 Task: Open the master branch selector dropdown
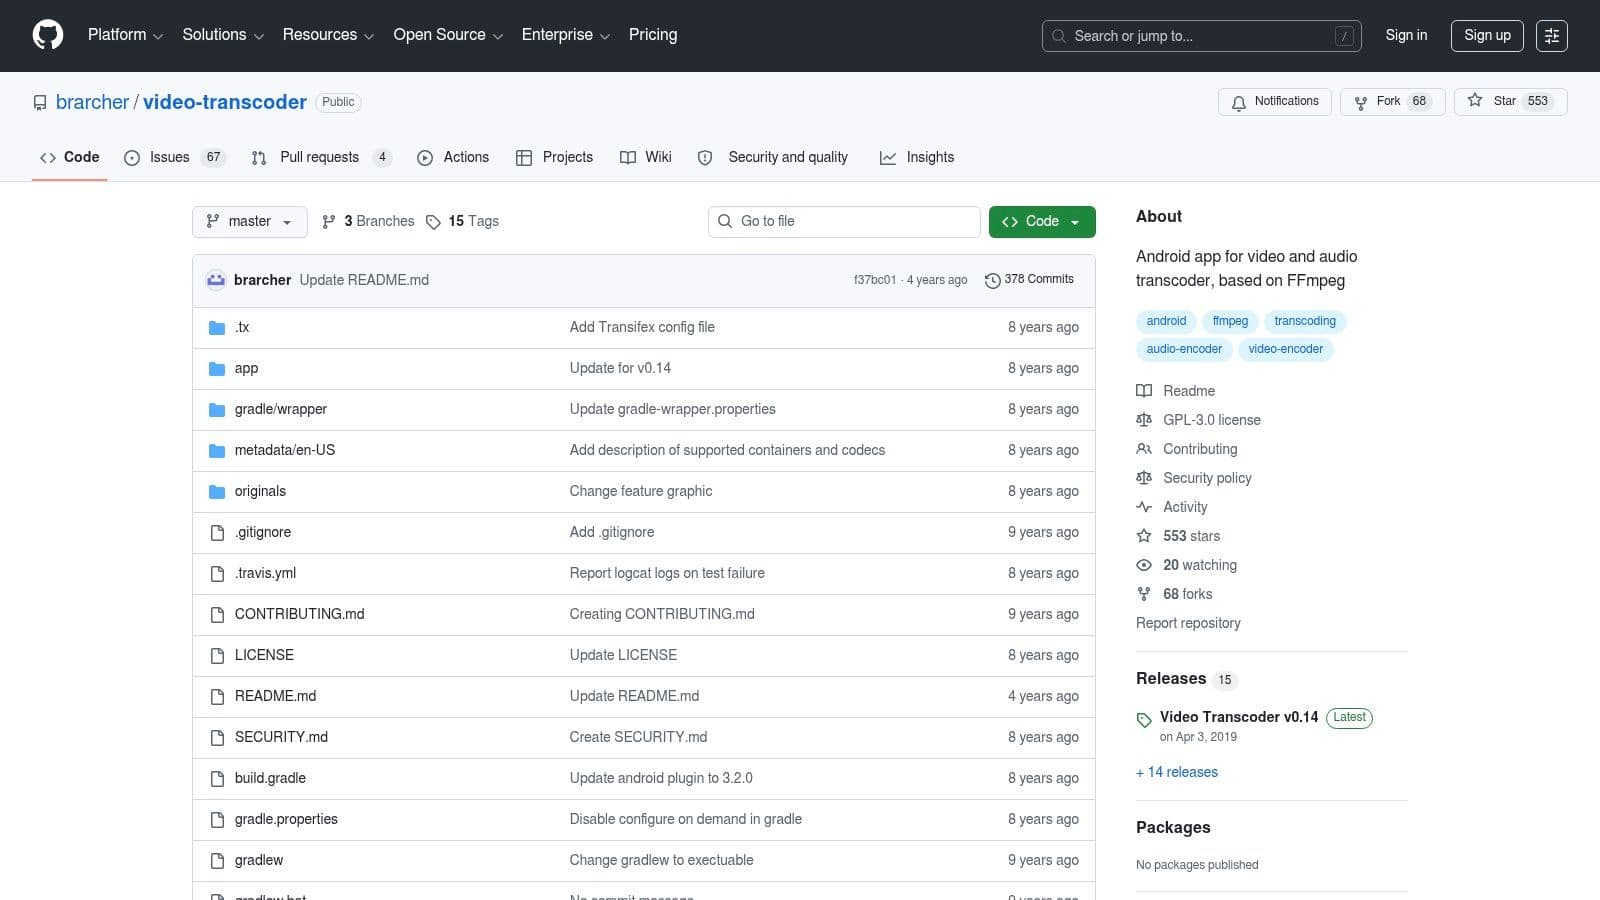[249, 222]
